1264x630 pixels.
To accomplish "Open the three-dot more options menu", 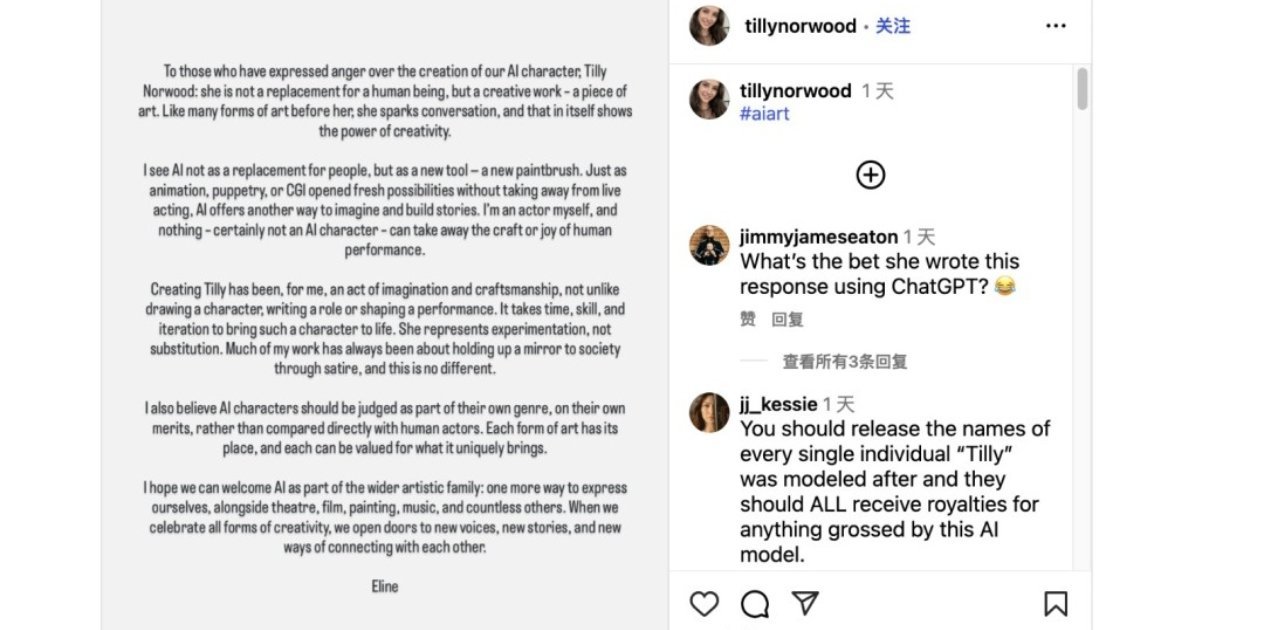I will pos(1056,26).
